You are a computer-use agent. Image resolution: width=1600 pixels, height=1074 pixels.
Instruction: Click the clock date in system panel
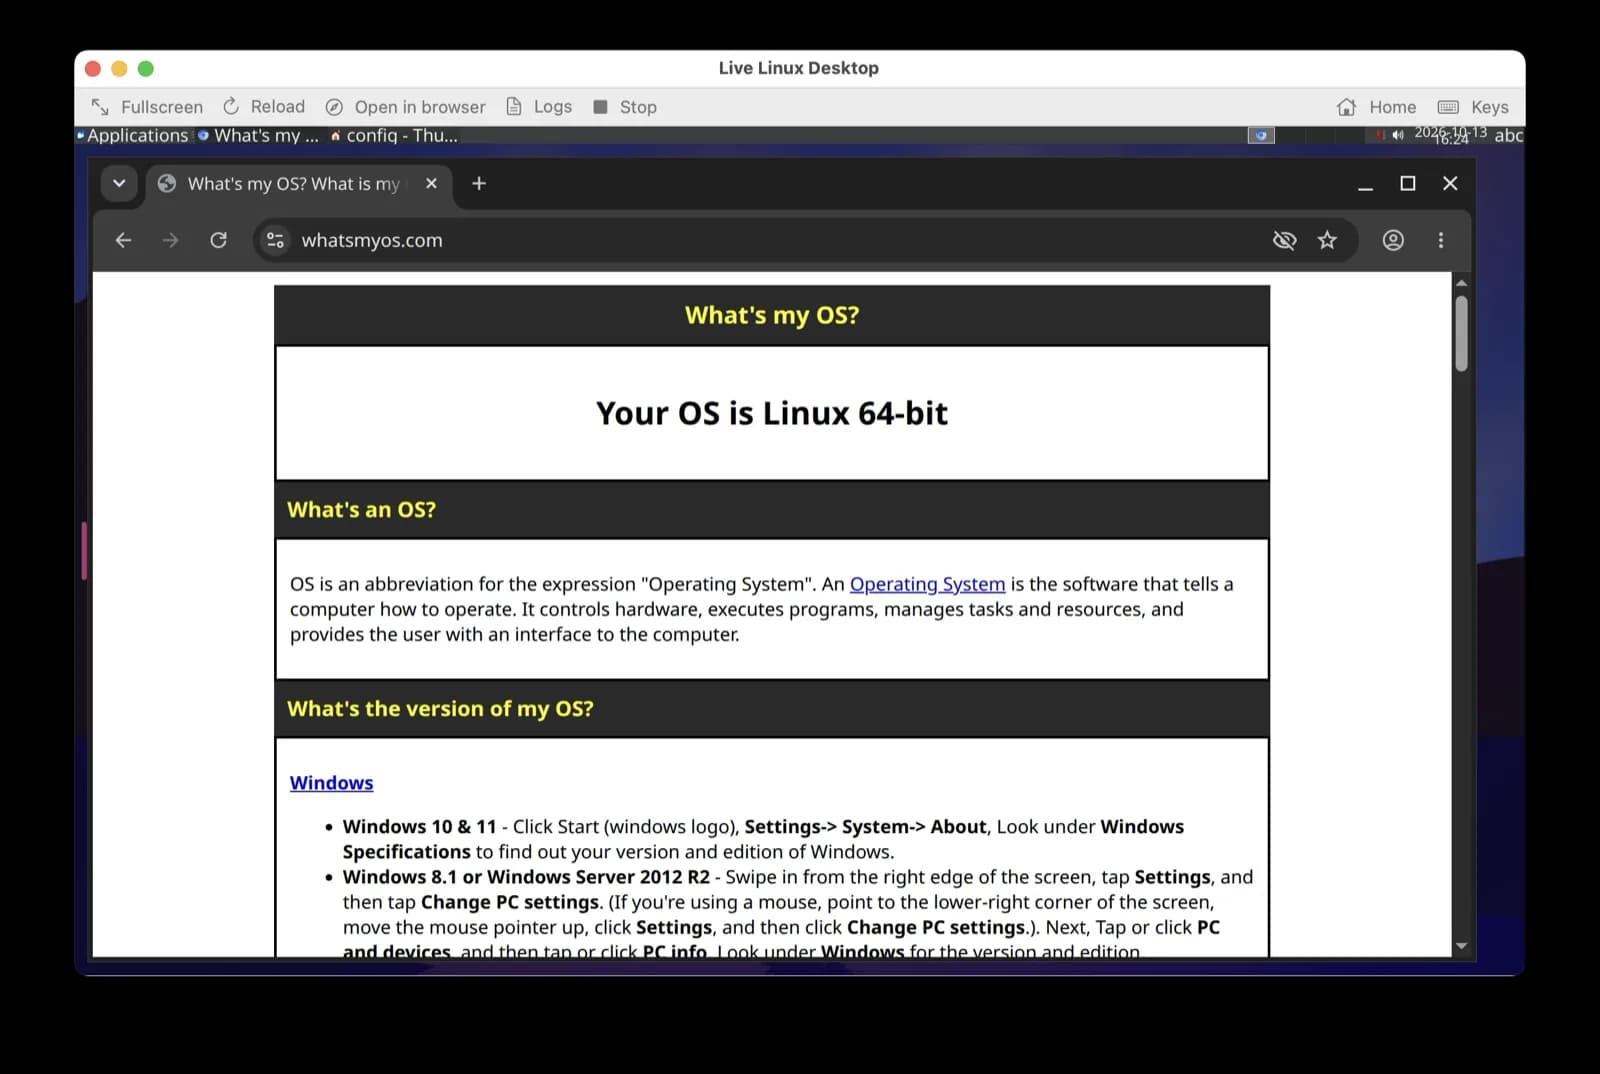coord(1450,135)
